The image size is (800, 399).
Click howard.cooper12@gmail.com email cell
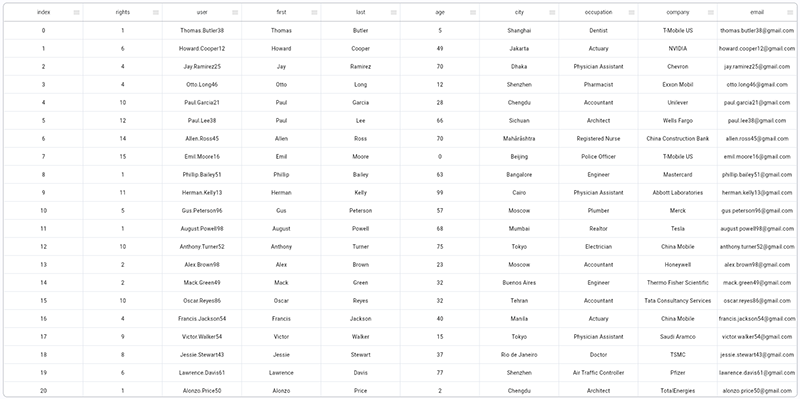pyautogui.click(x=757, y=48)
